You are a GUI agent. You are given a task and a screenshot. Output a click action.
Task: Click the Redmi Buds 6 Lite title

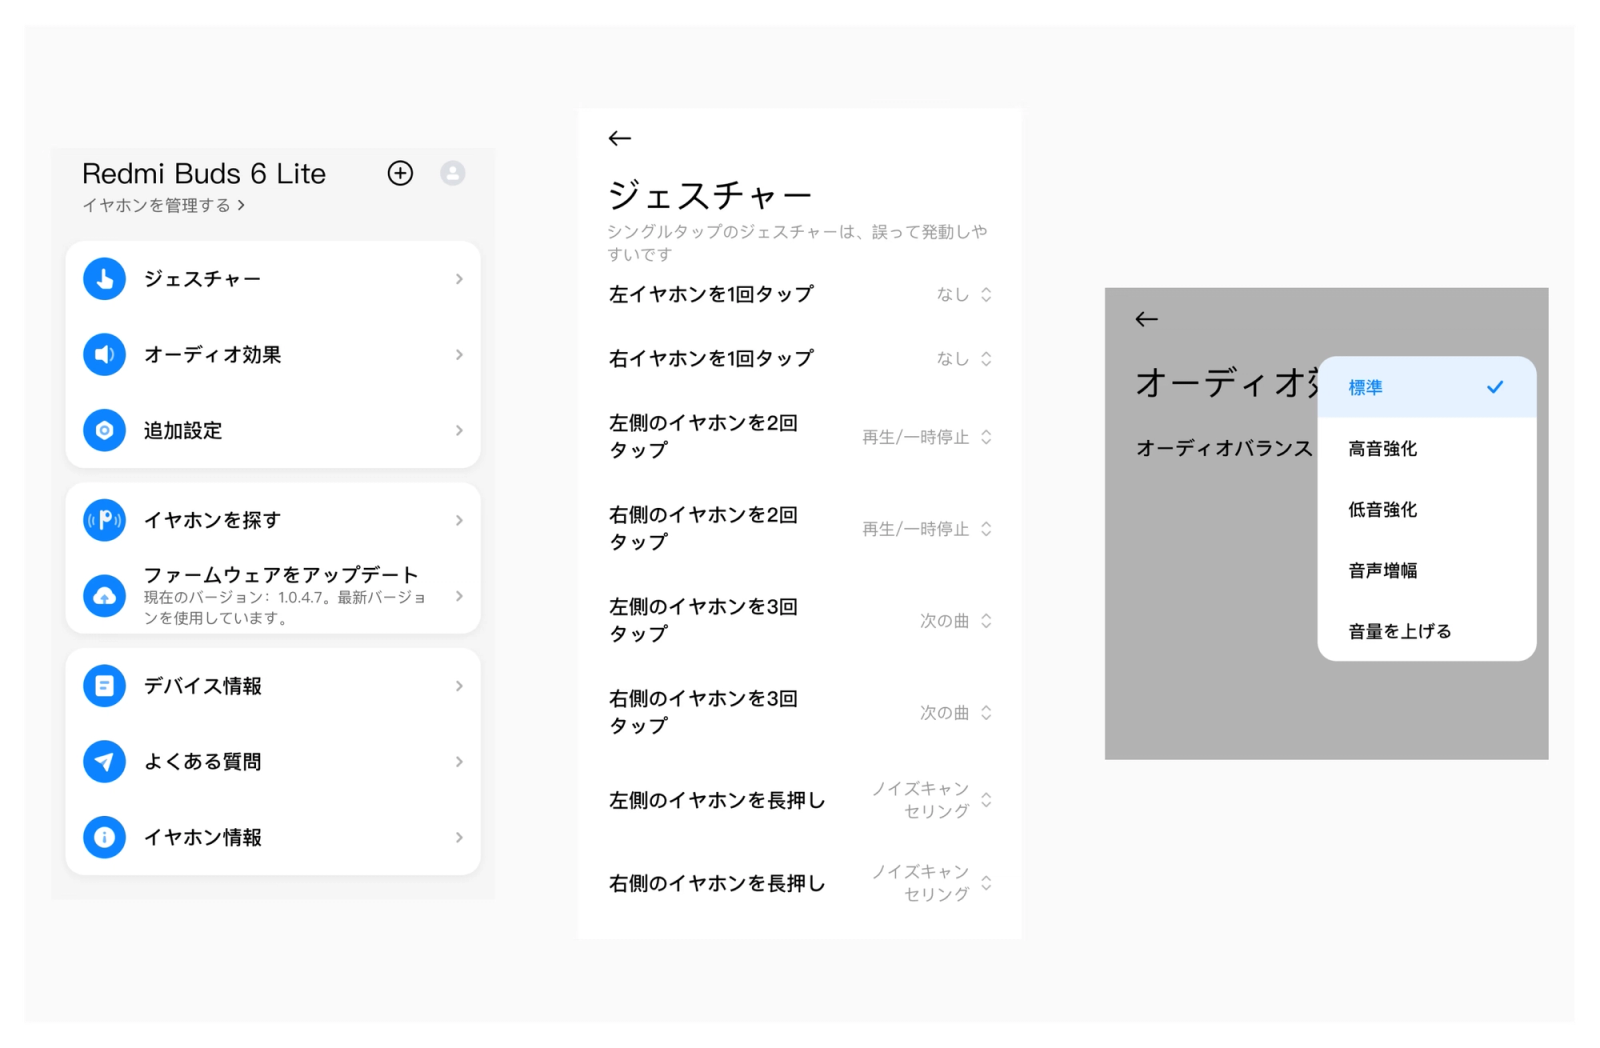(204, 174)
